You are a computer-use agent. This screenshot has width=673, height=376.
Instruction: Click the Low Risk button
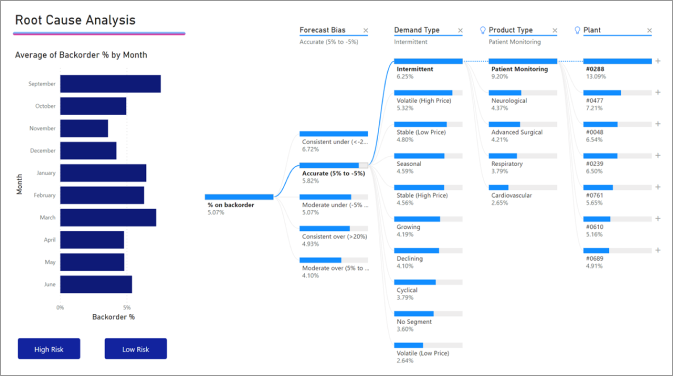136,349
